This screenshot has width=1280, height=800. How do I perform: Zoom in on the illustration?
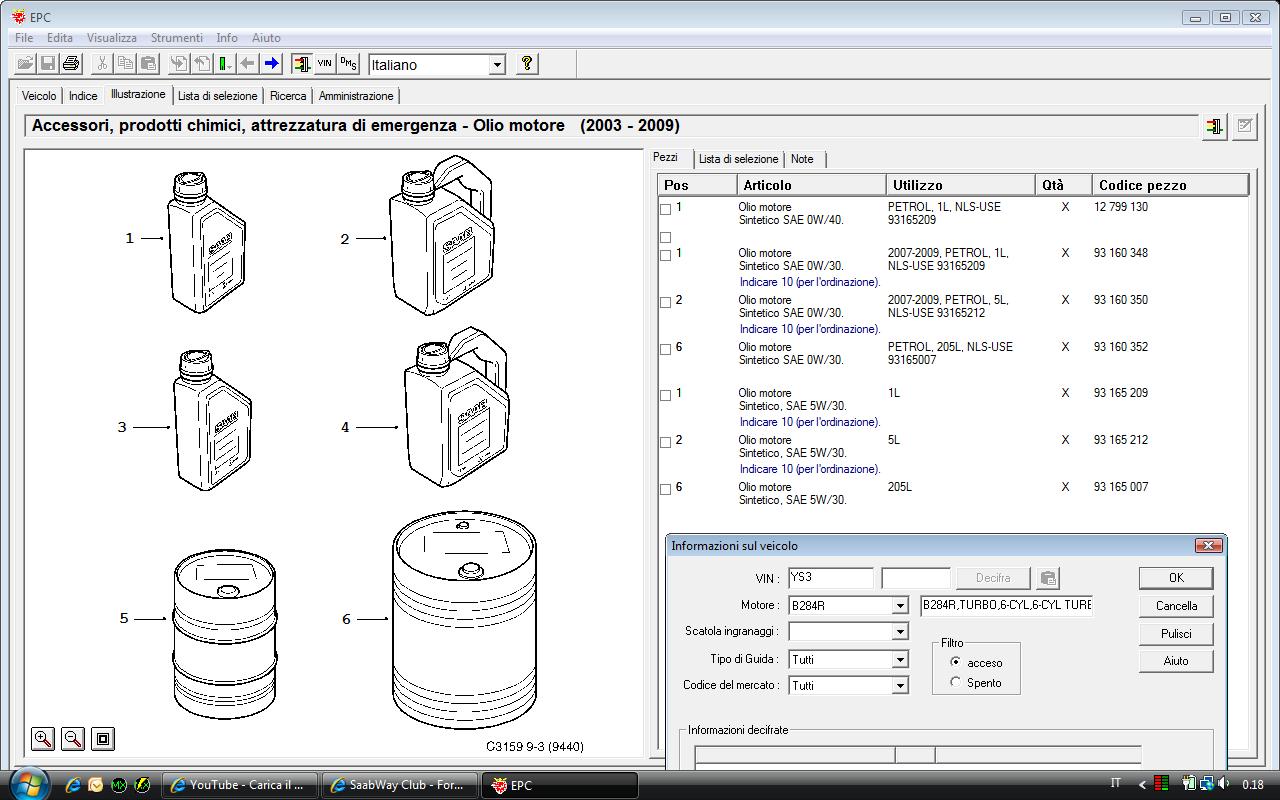click(43, 739)
